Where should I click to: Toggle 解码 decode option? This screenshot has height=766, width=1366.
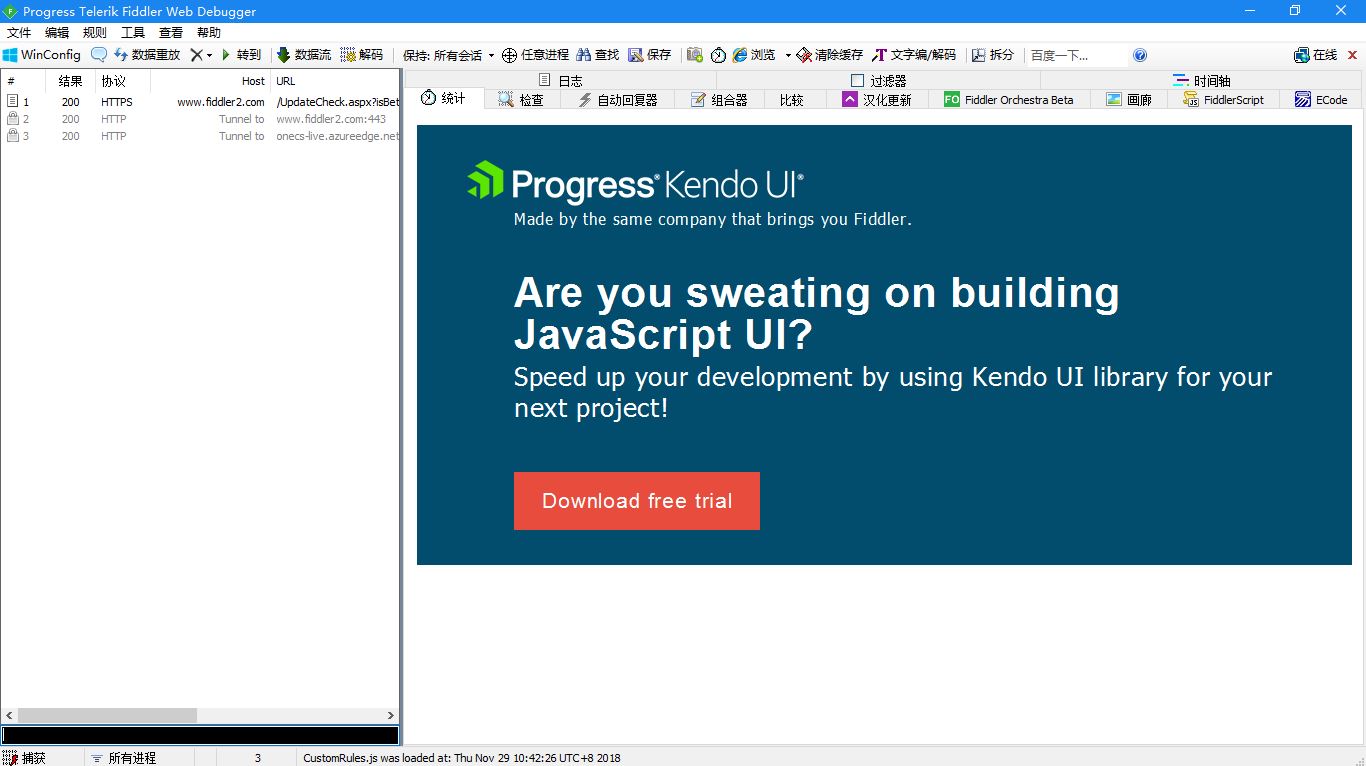[x=362, y=55]
